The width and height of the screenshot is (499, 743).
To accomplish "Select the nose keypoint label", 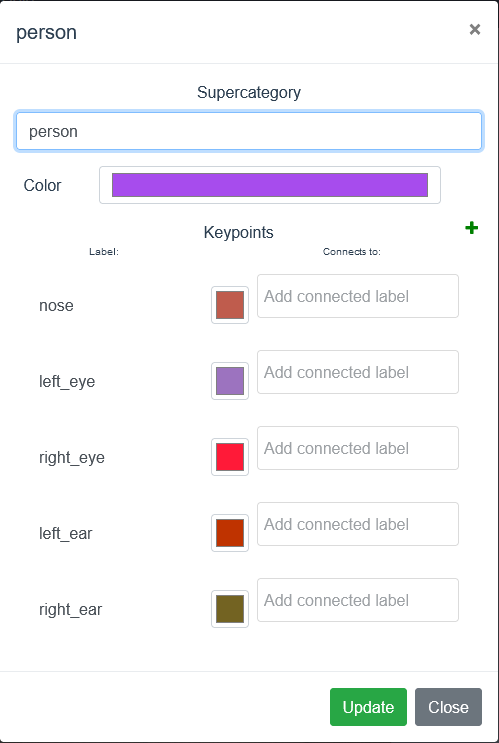I will coord(56,306).
